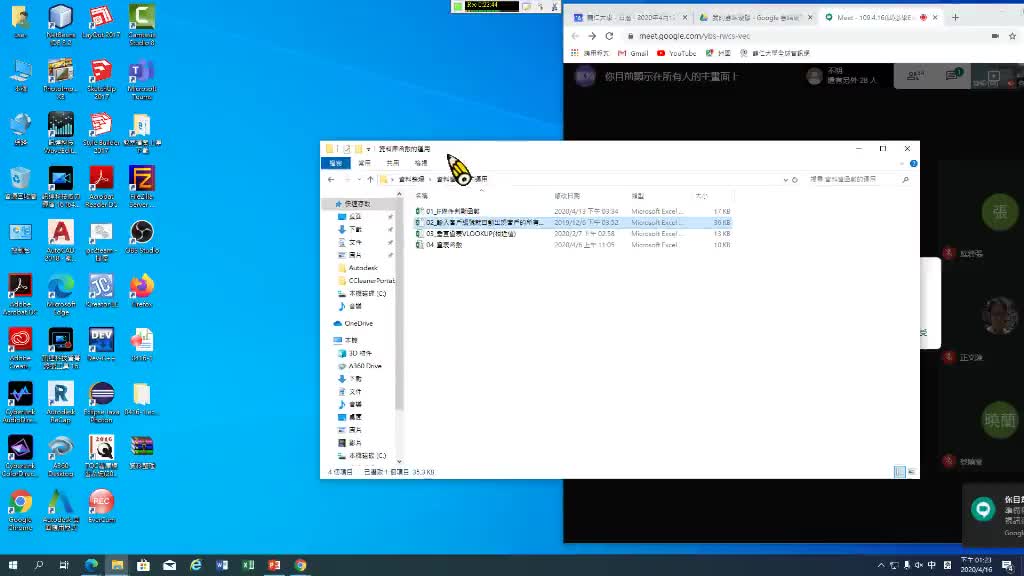Launch Bandicam desktop shortcut
Viewport: 1024px width, 576px height.
pyautogui.click(x=101, y=507)
